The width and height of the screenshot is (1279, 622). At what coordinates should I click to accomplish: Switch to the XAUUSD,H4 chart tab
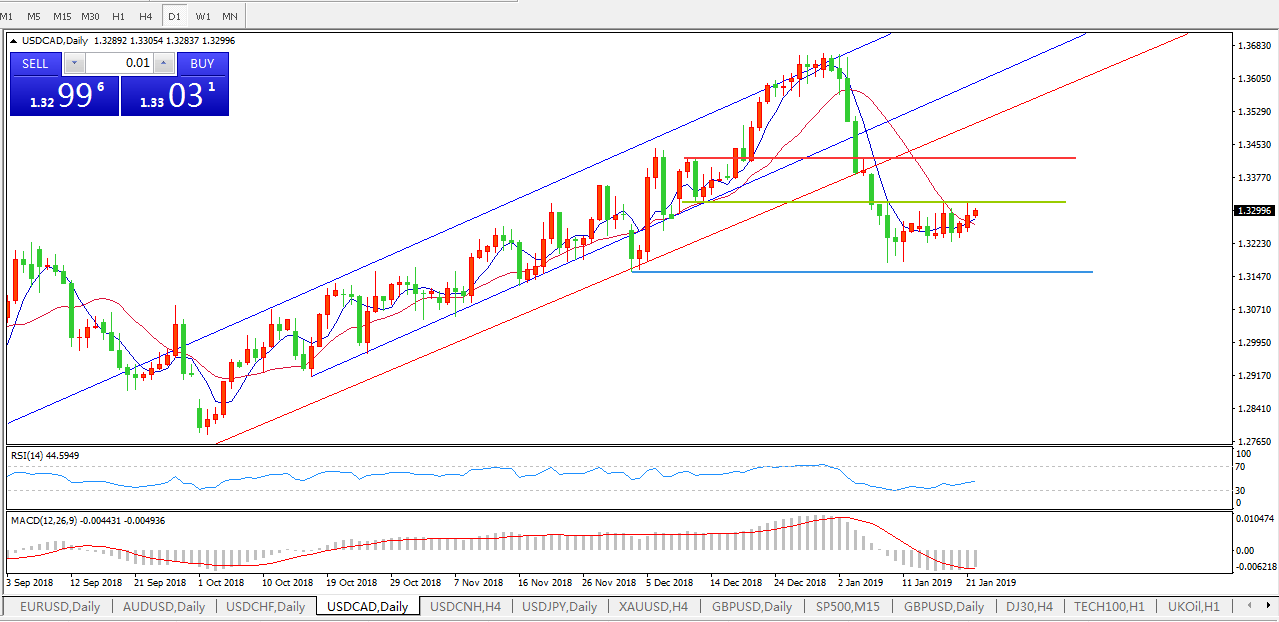[x=652, y=606]
